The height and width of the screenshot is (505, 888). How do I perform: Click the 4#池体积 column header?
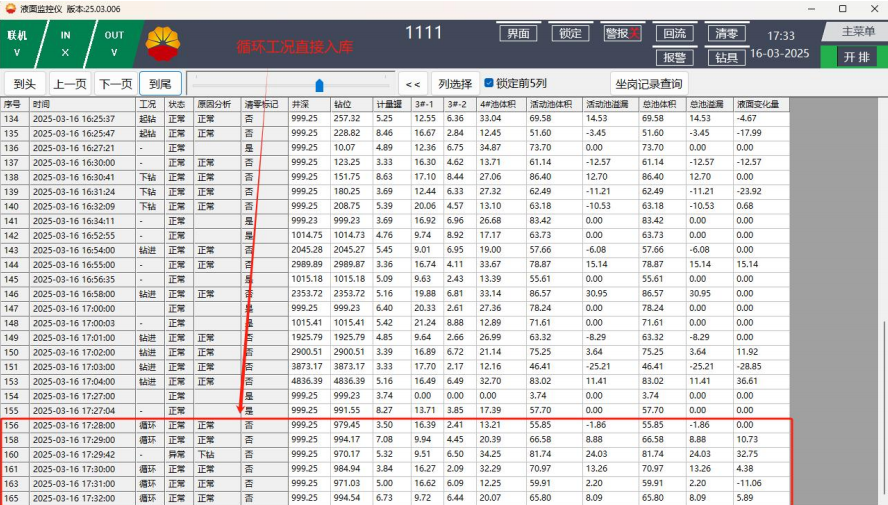[501, 104]
